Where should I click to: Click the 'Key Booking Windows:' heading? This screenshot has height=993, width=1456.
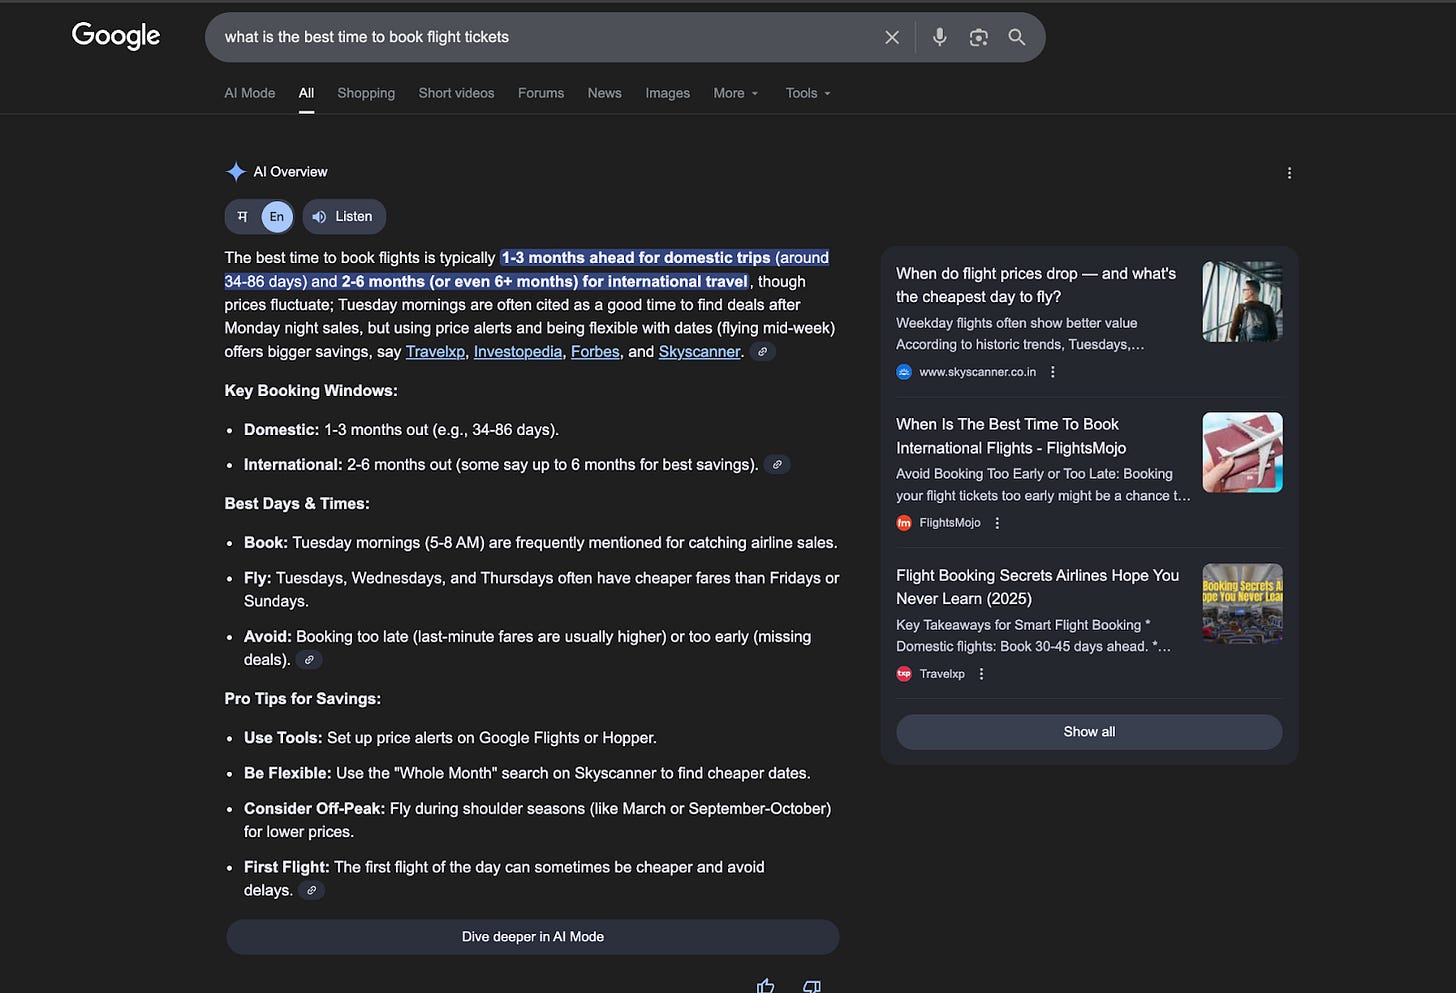[x=311, y=391]
